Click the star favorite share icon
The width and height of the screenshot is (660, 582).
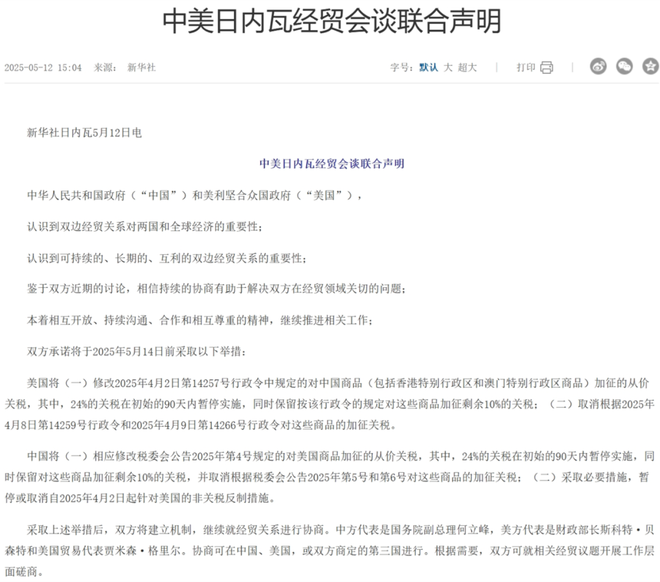pos(649,67)
